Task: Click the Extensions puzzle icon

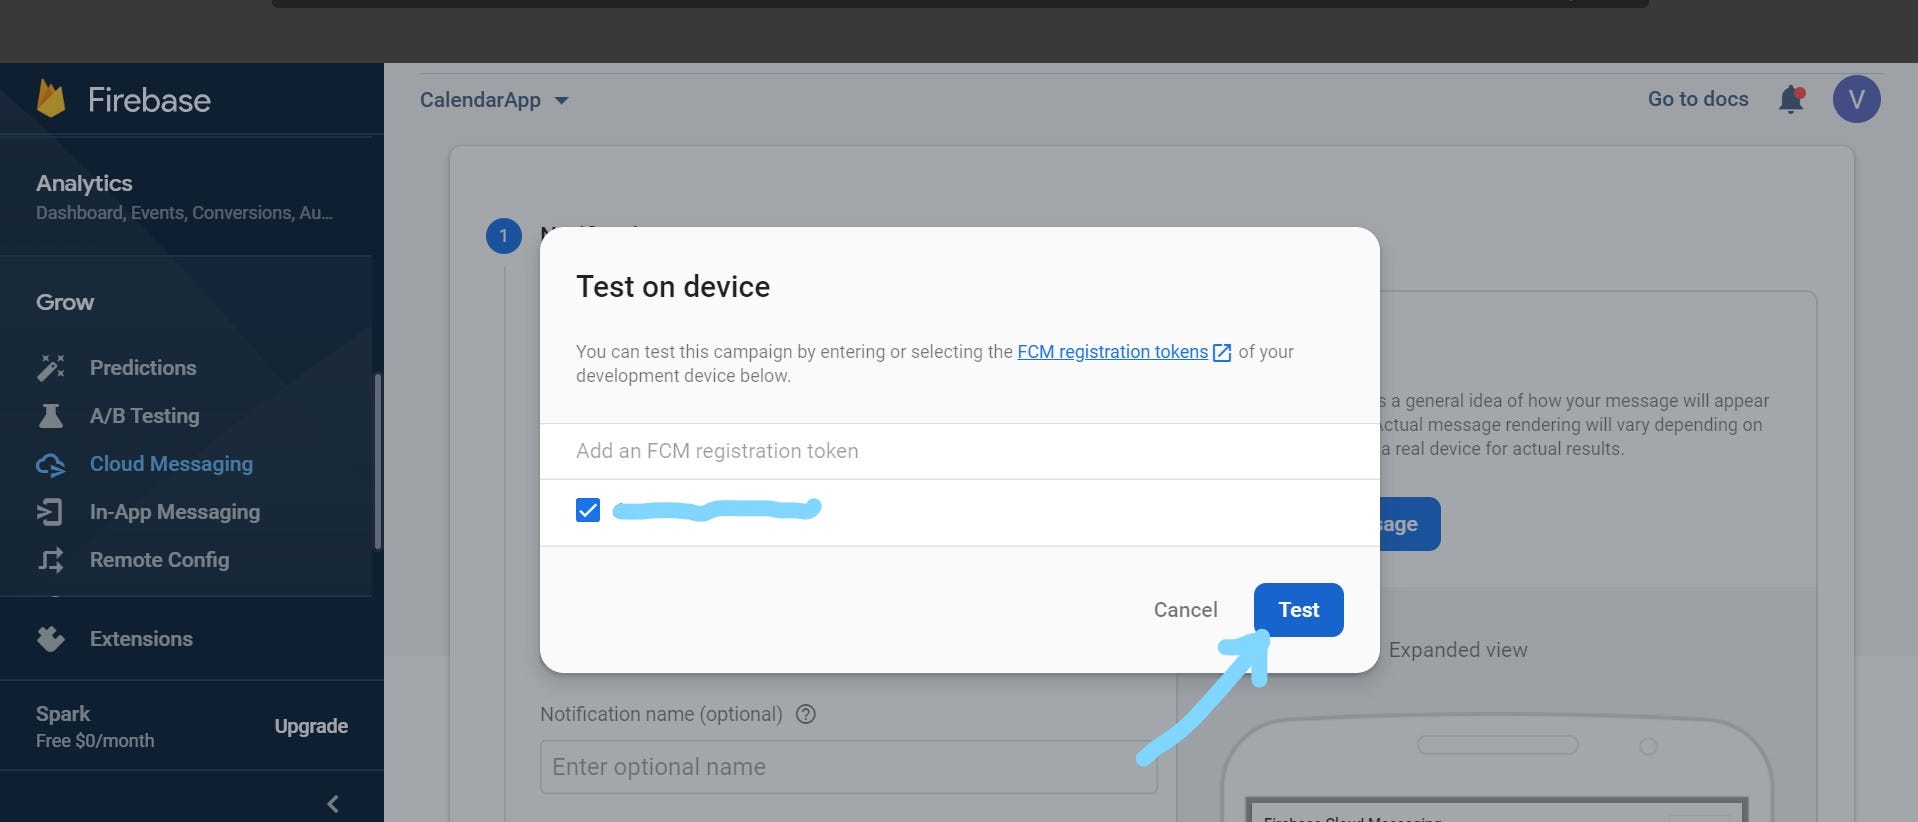Action: pos(51,639)
